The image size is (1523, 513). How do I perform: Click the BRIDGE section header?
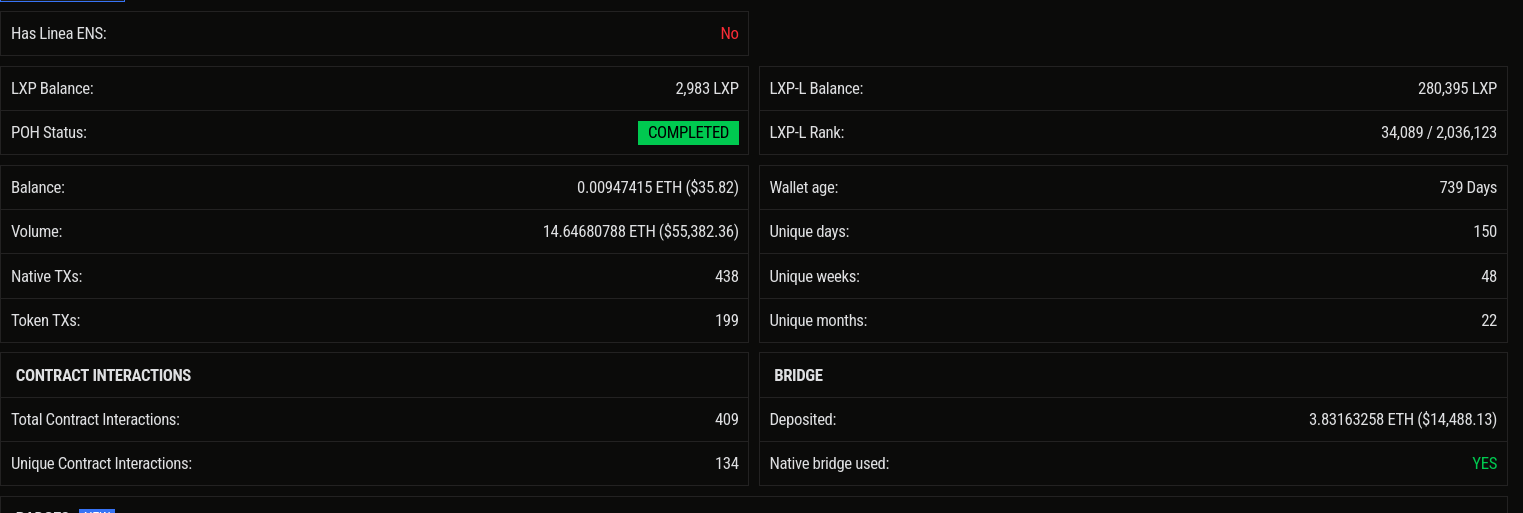798,376
